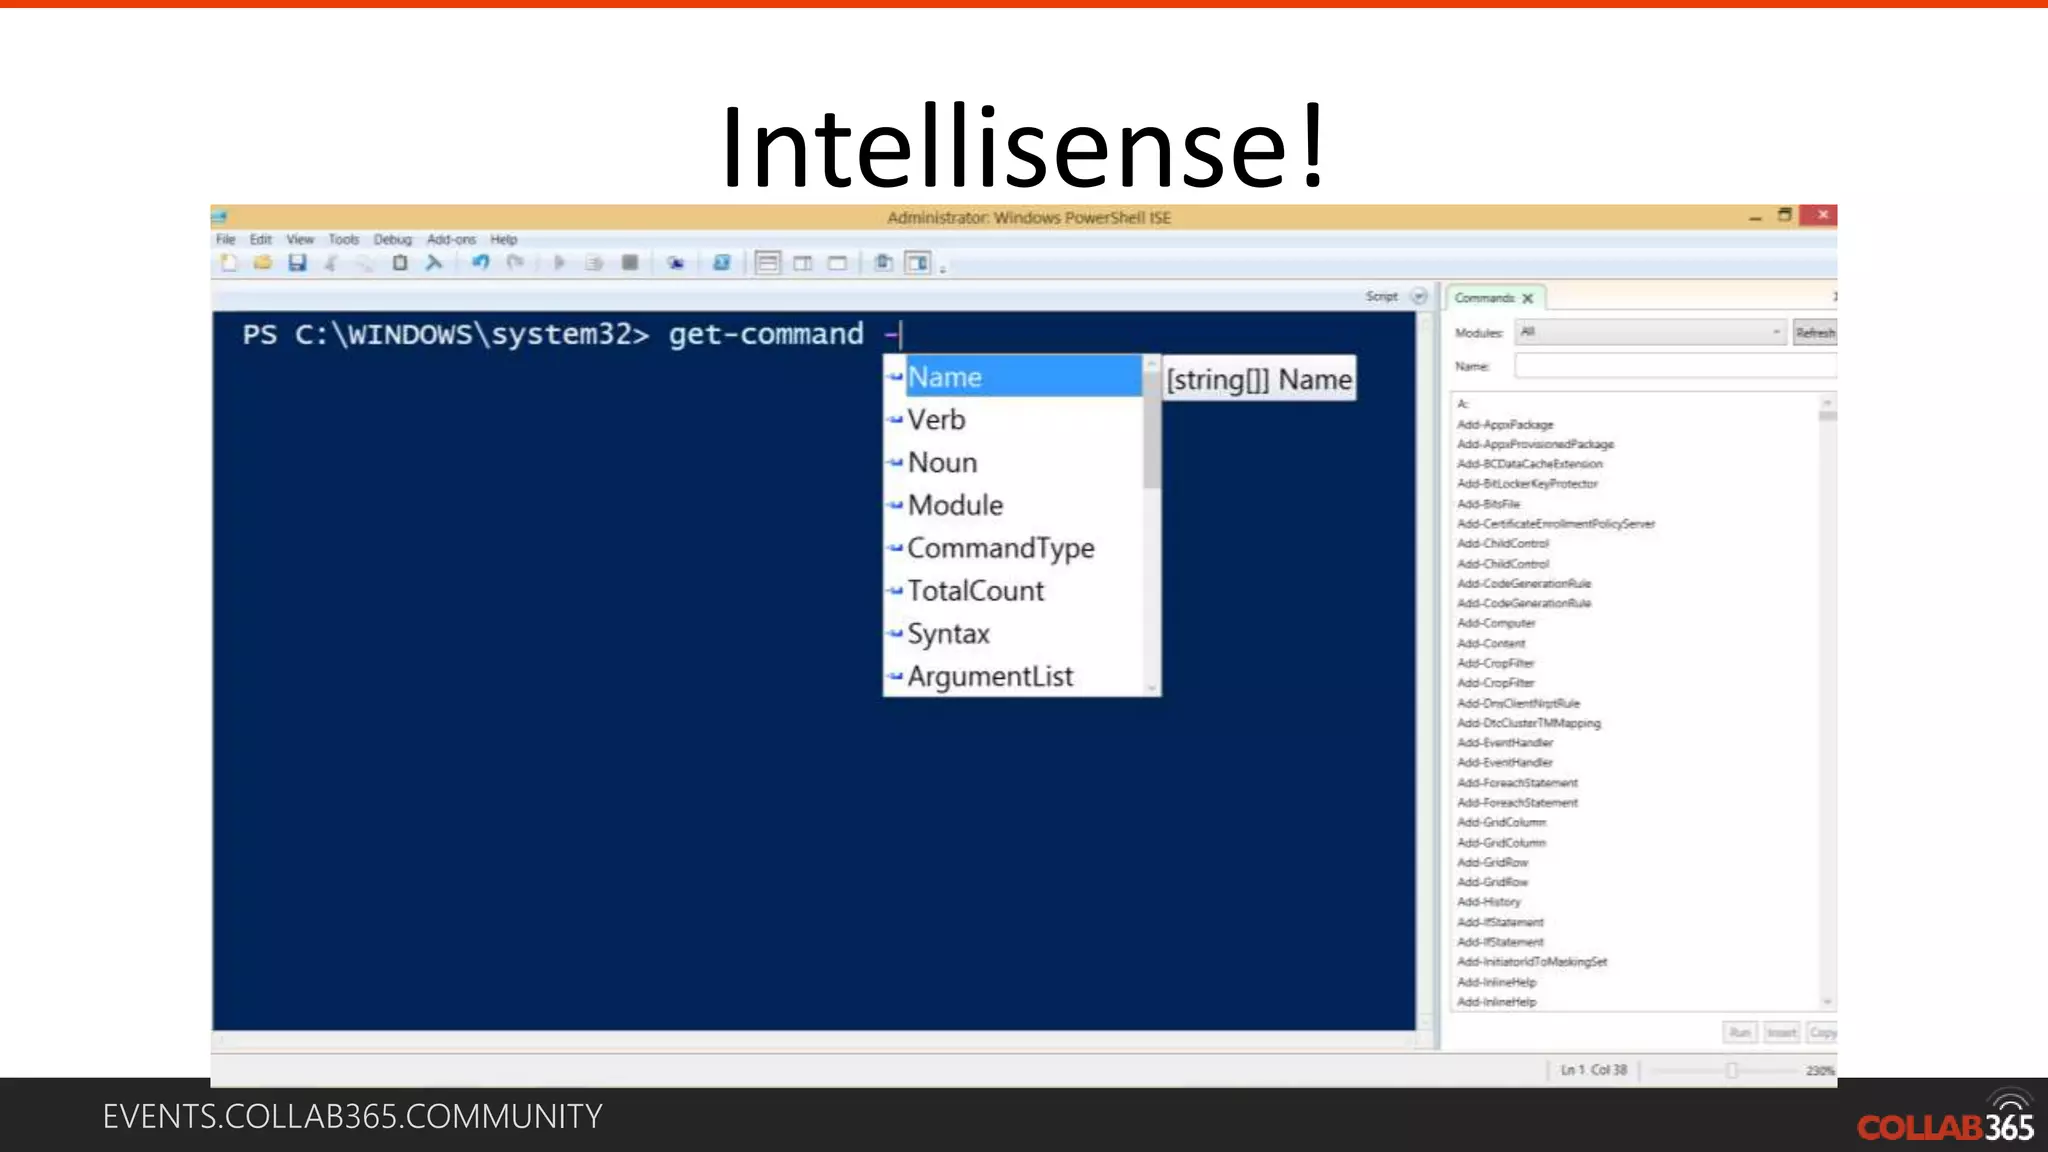The width and height of the screenshot is (2048, 1152).
Task: Select Add-BitsFile in the command list
Action: pyautogui.click(x=1488, y=504)
